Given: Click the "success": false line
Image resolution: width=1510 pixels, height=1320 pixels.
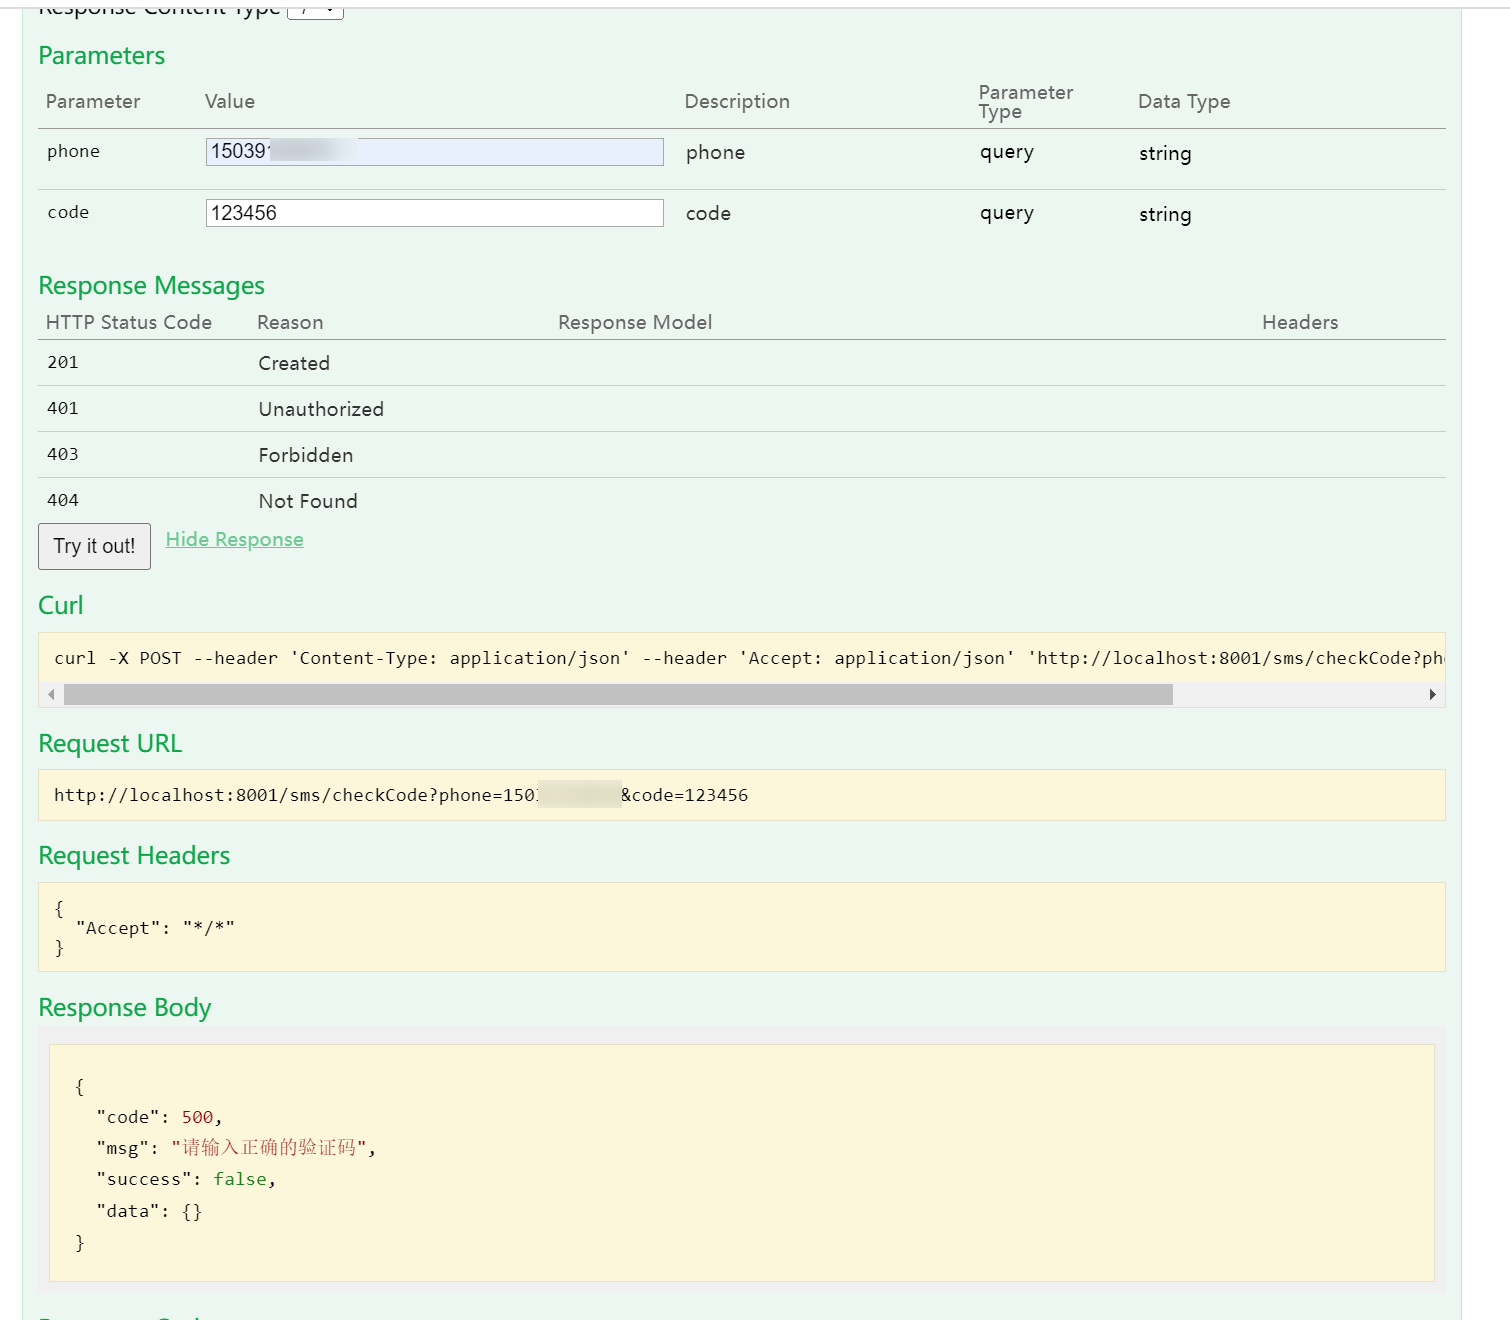Looking at the screenshot, I should (186, 1180).
